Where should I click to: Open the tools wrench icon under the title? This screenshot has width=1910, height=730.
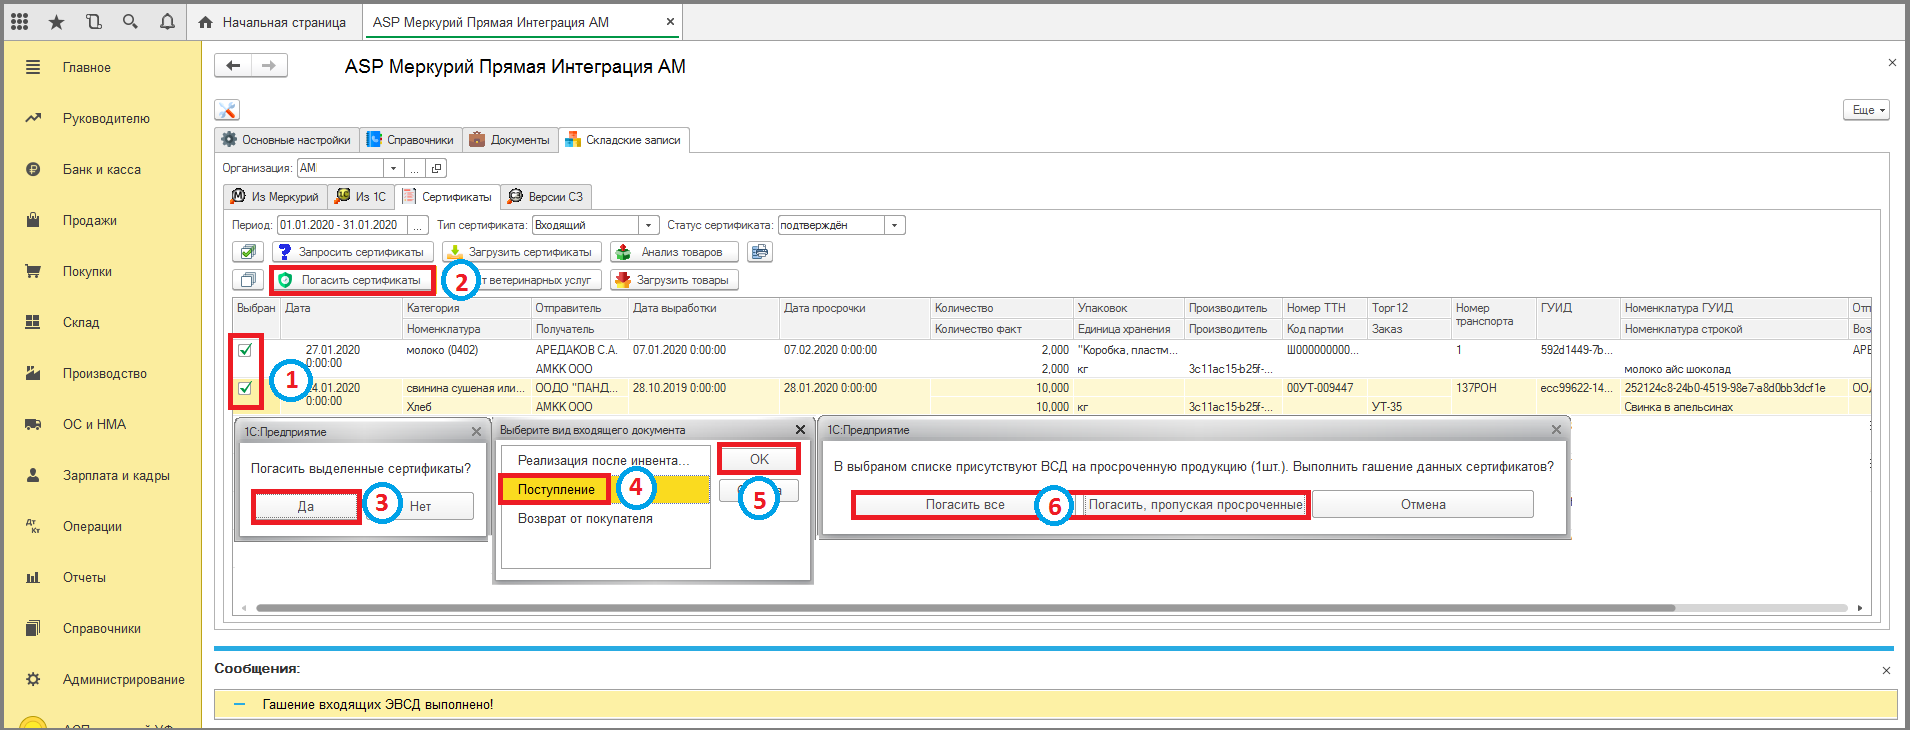tap(227, 110)
